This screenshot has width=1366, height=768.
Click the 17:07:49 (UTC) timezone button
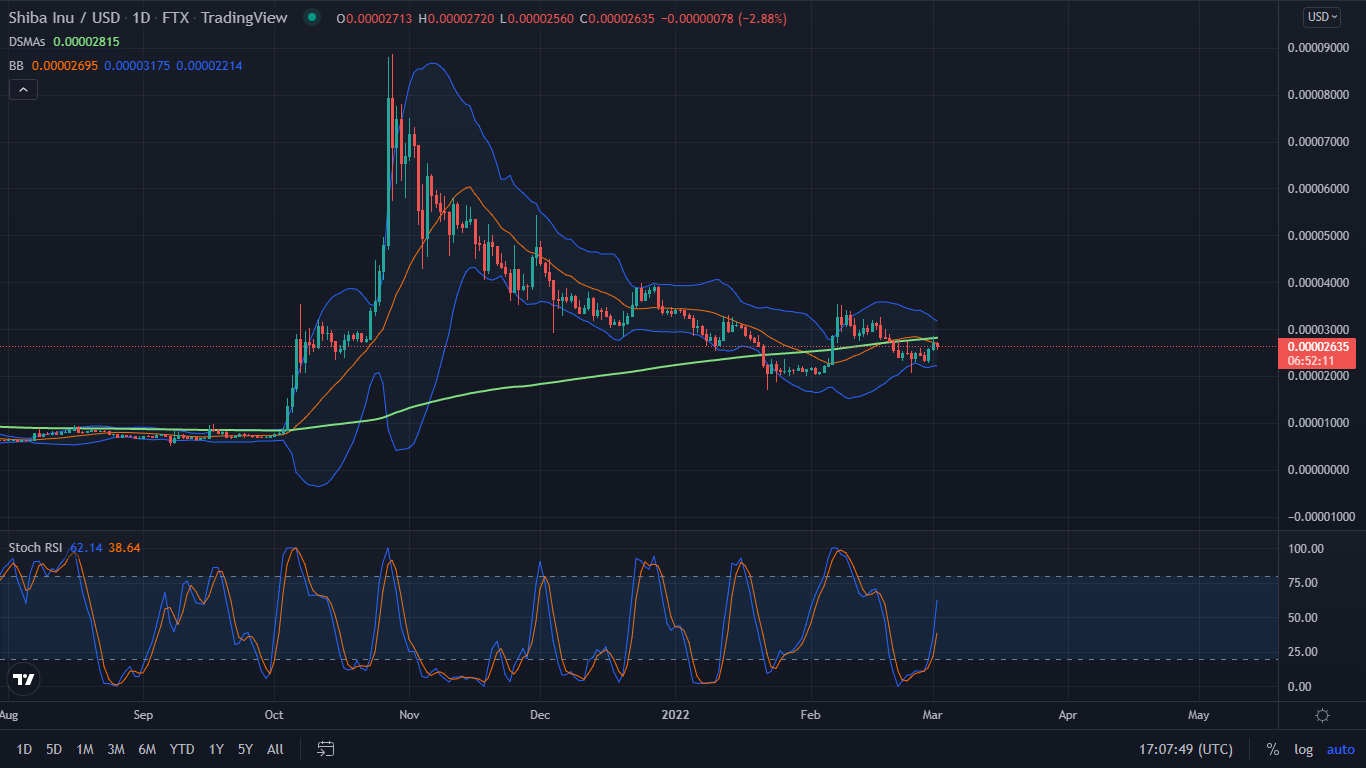(1185, 749)
